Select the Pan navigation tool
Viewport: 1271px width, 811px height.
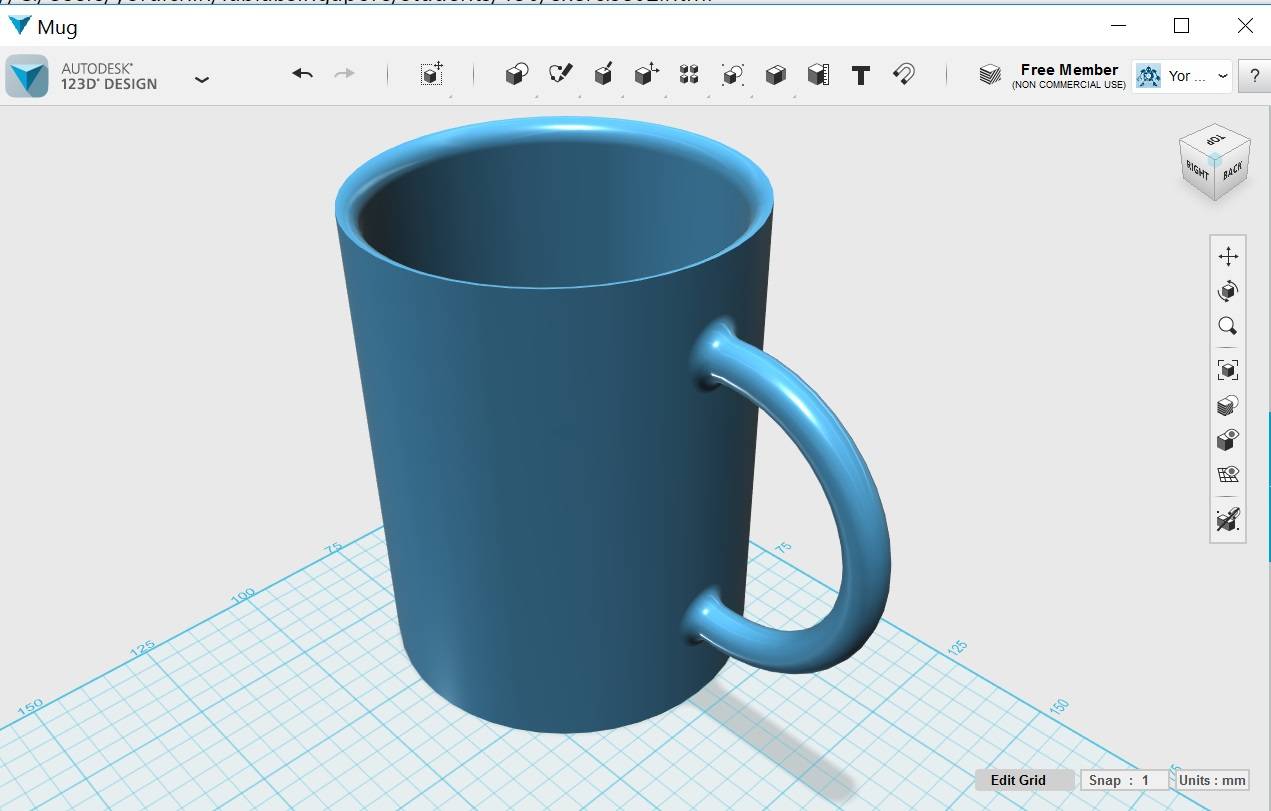coord(1228,257)
